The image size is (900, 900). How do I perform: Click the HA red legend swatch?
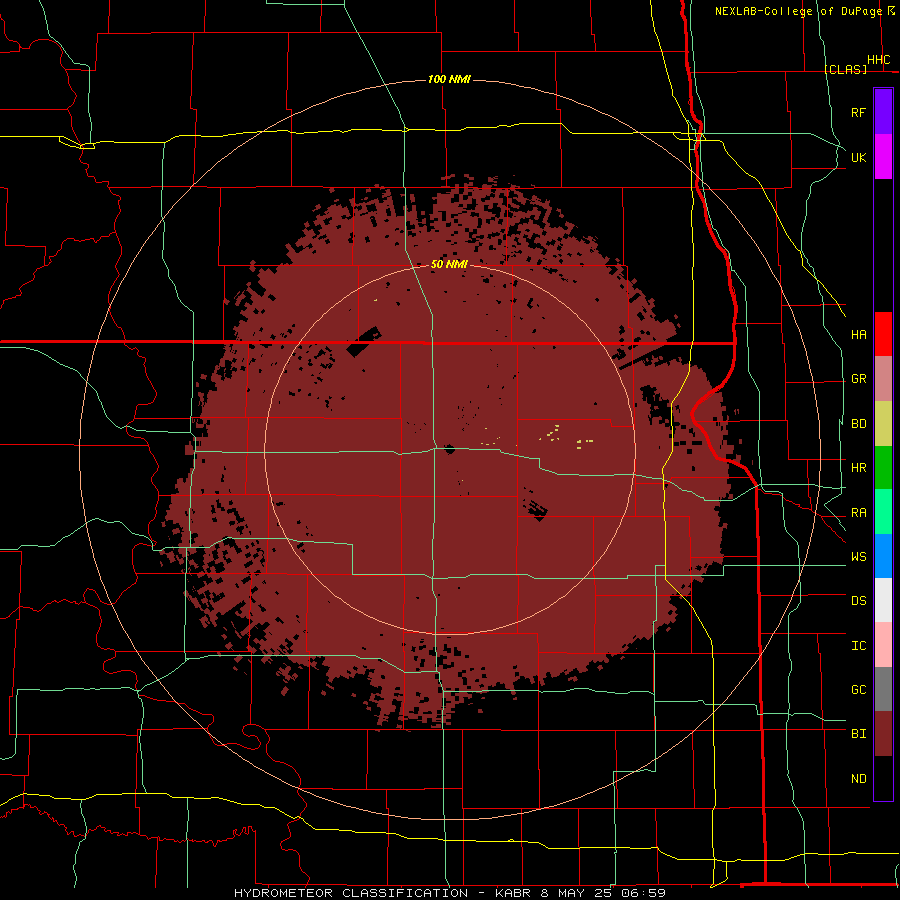(x=883, y=334)
